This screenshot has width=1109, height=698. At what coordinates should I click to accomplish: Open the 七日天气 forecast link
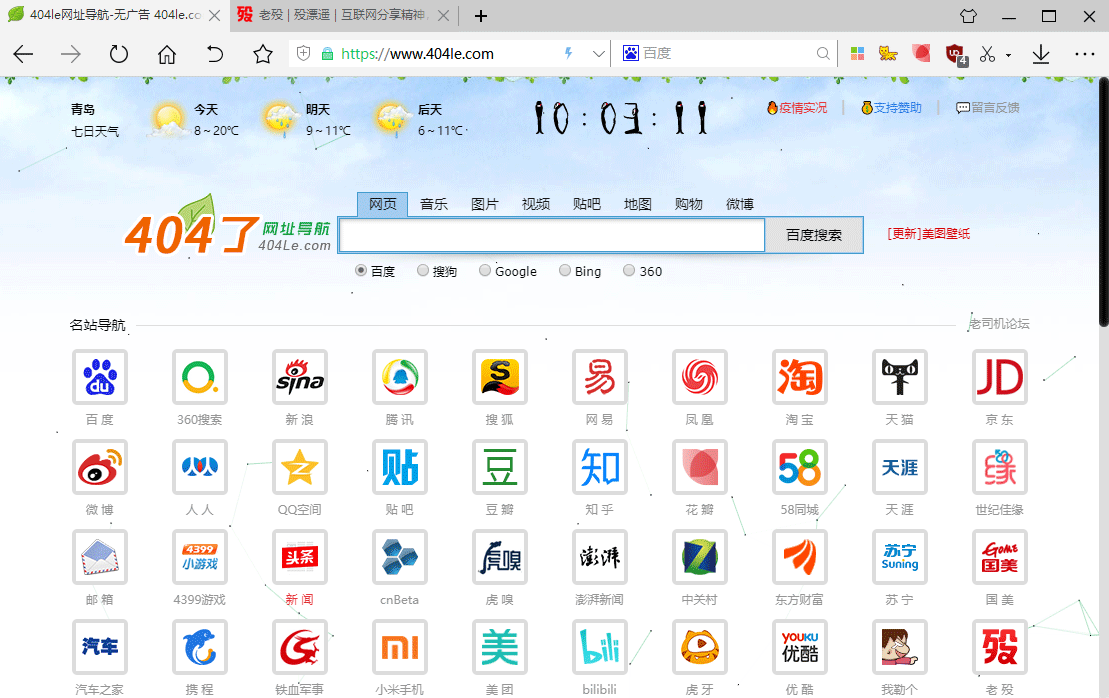95,132
